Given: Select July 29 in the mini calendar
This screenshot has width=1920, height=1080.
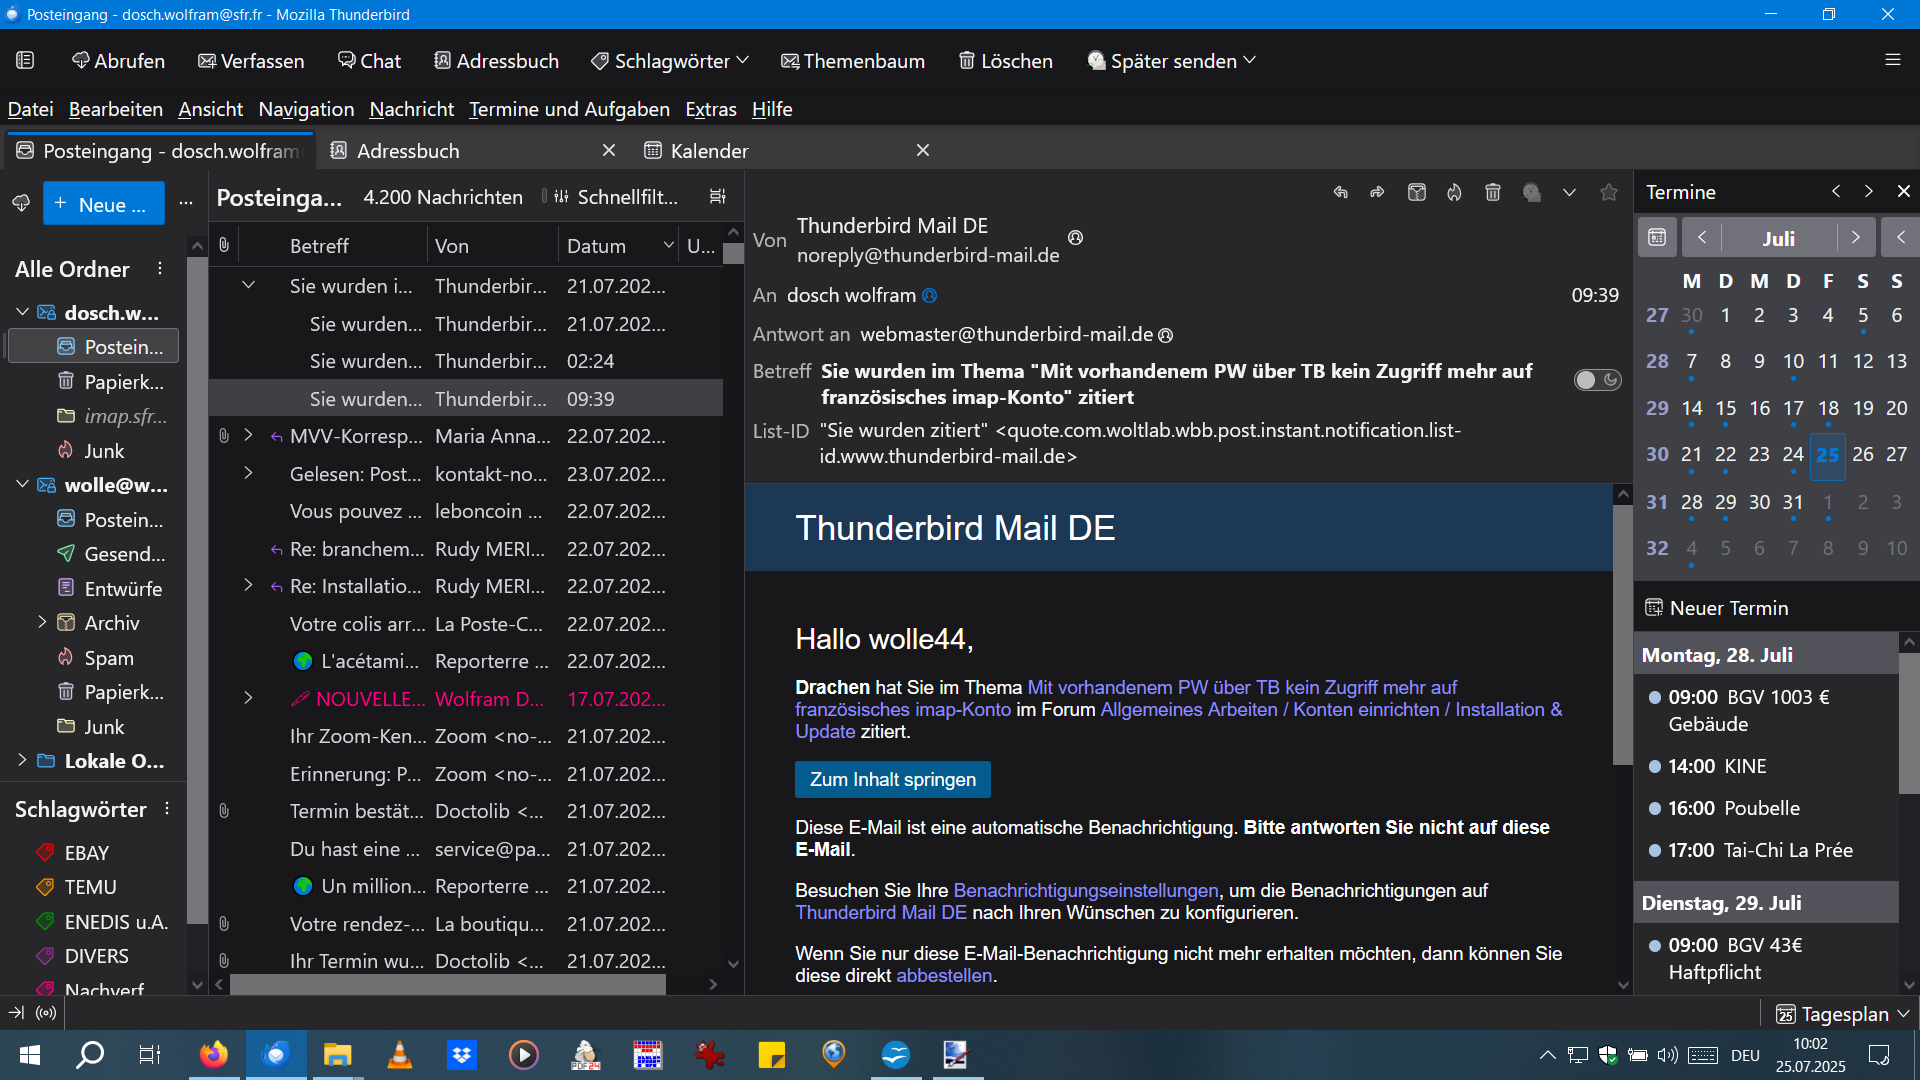Looking at the screenshot, I should (1725, 502).
